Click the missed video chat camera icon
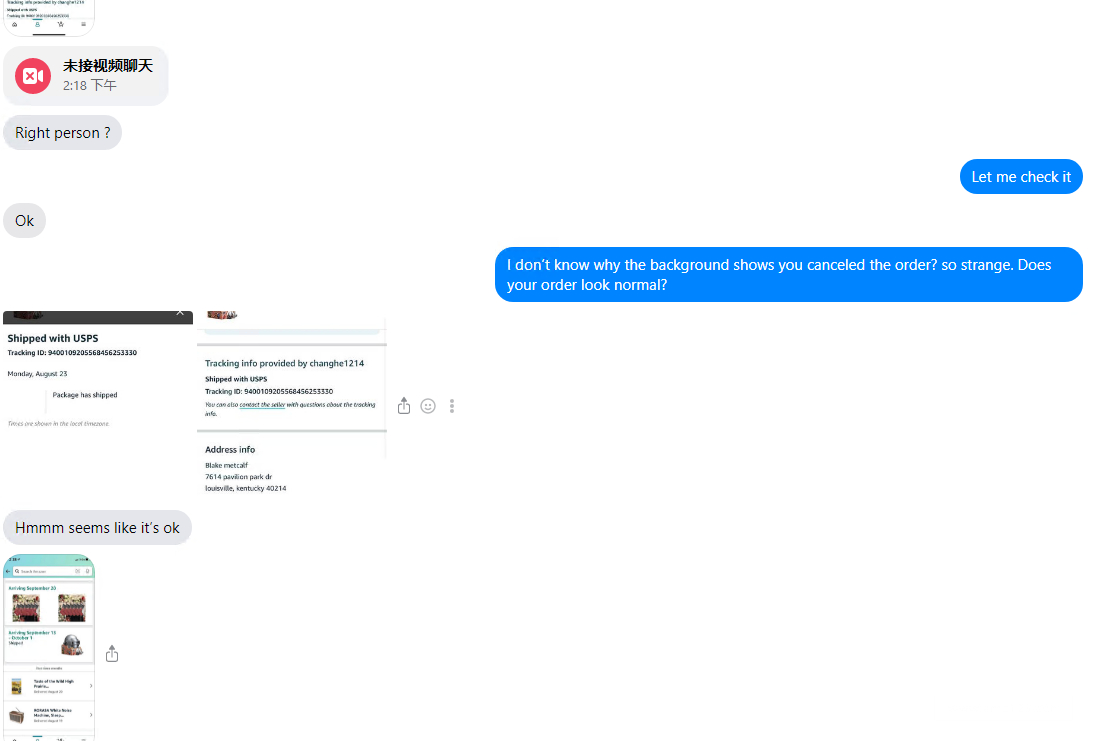This screenshot has width=1094, height=741. coord(33,76)
